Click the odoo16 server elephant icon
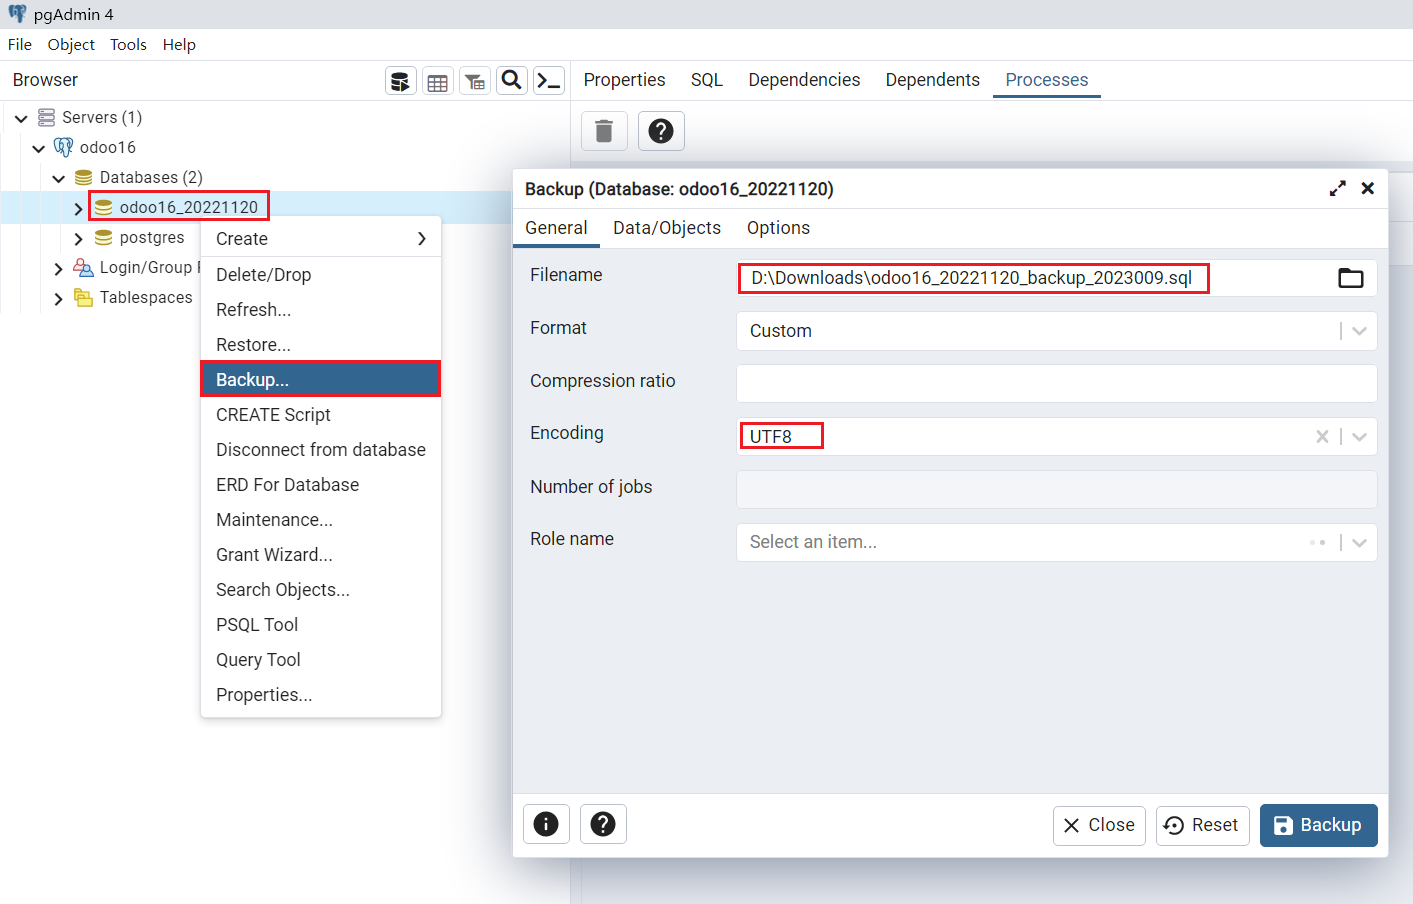 point(63,148)
